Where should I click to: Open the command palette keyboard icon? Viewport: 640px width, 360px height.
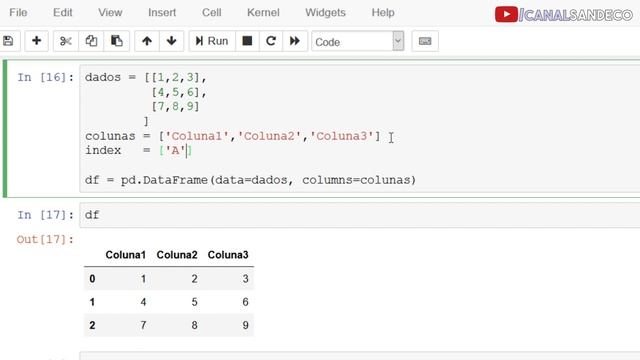pos(425,41)
